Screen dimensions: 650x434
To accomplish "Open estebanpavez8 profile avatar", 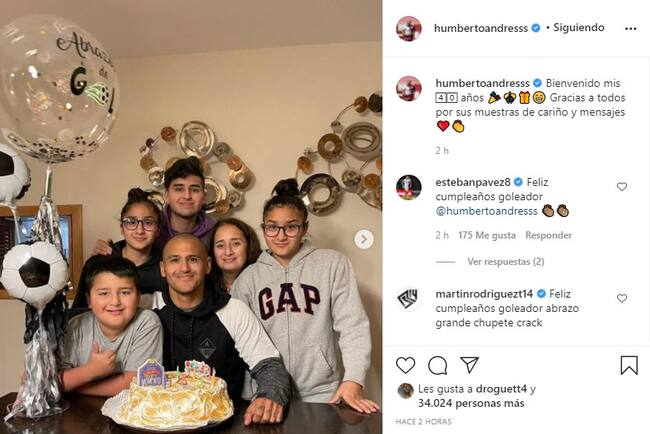I will (x=409, y=187).
